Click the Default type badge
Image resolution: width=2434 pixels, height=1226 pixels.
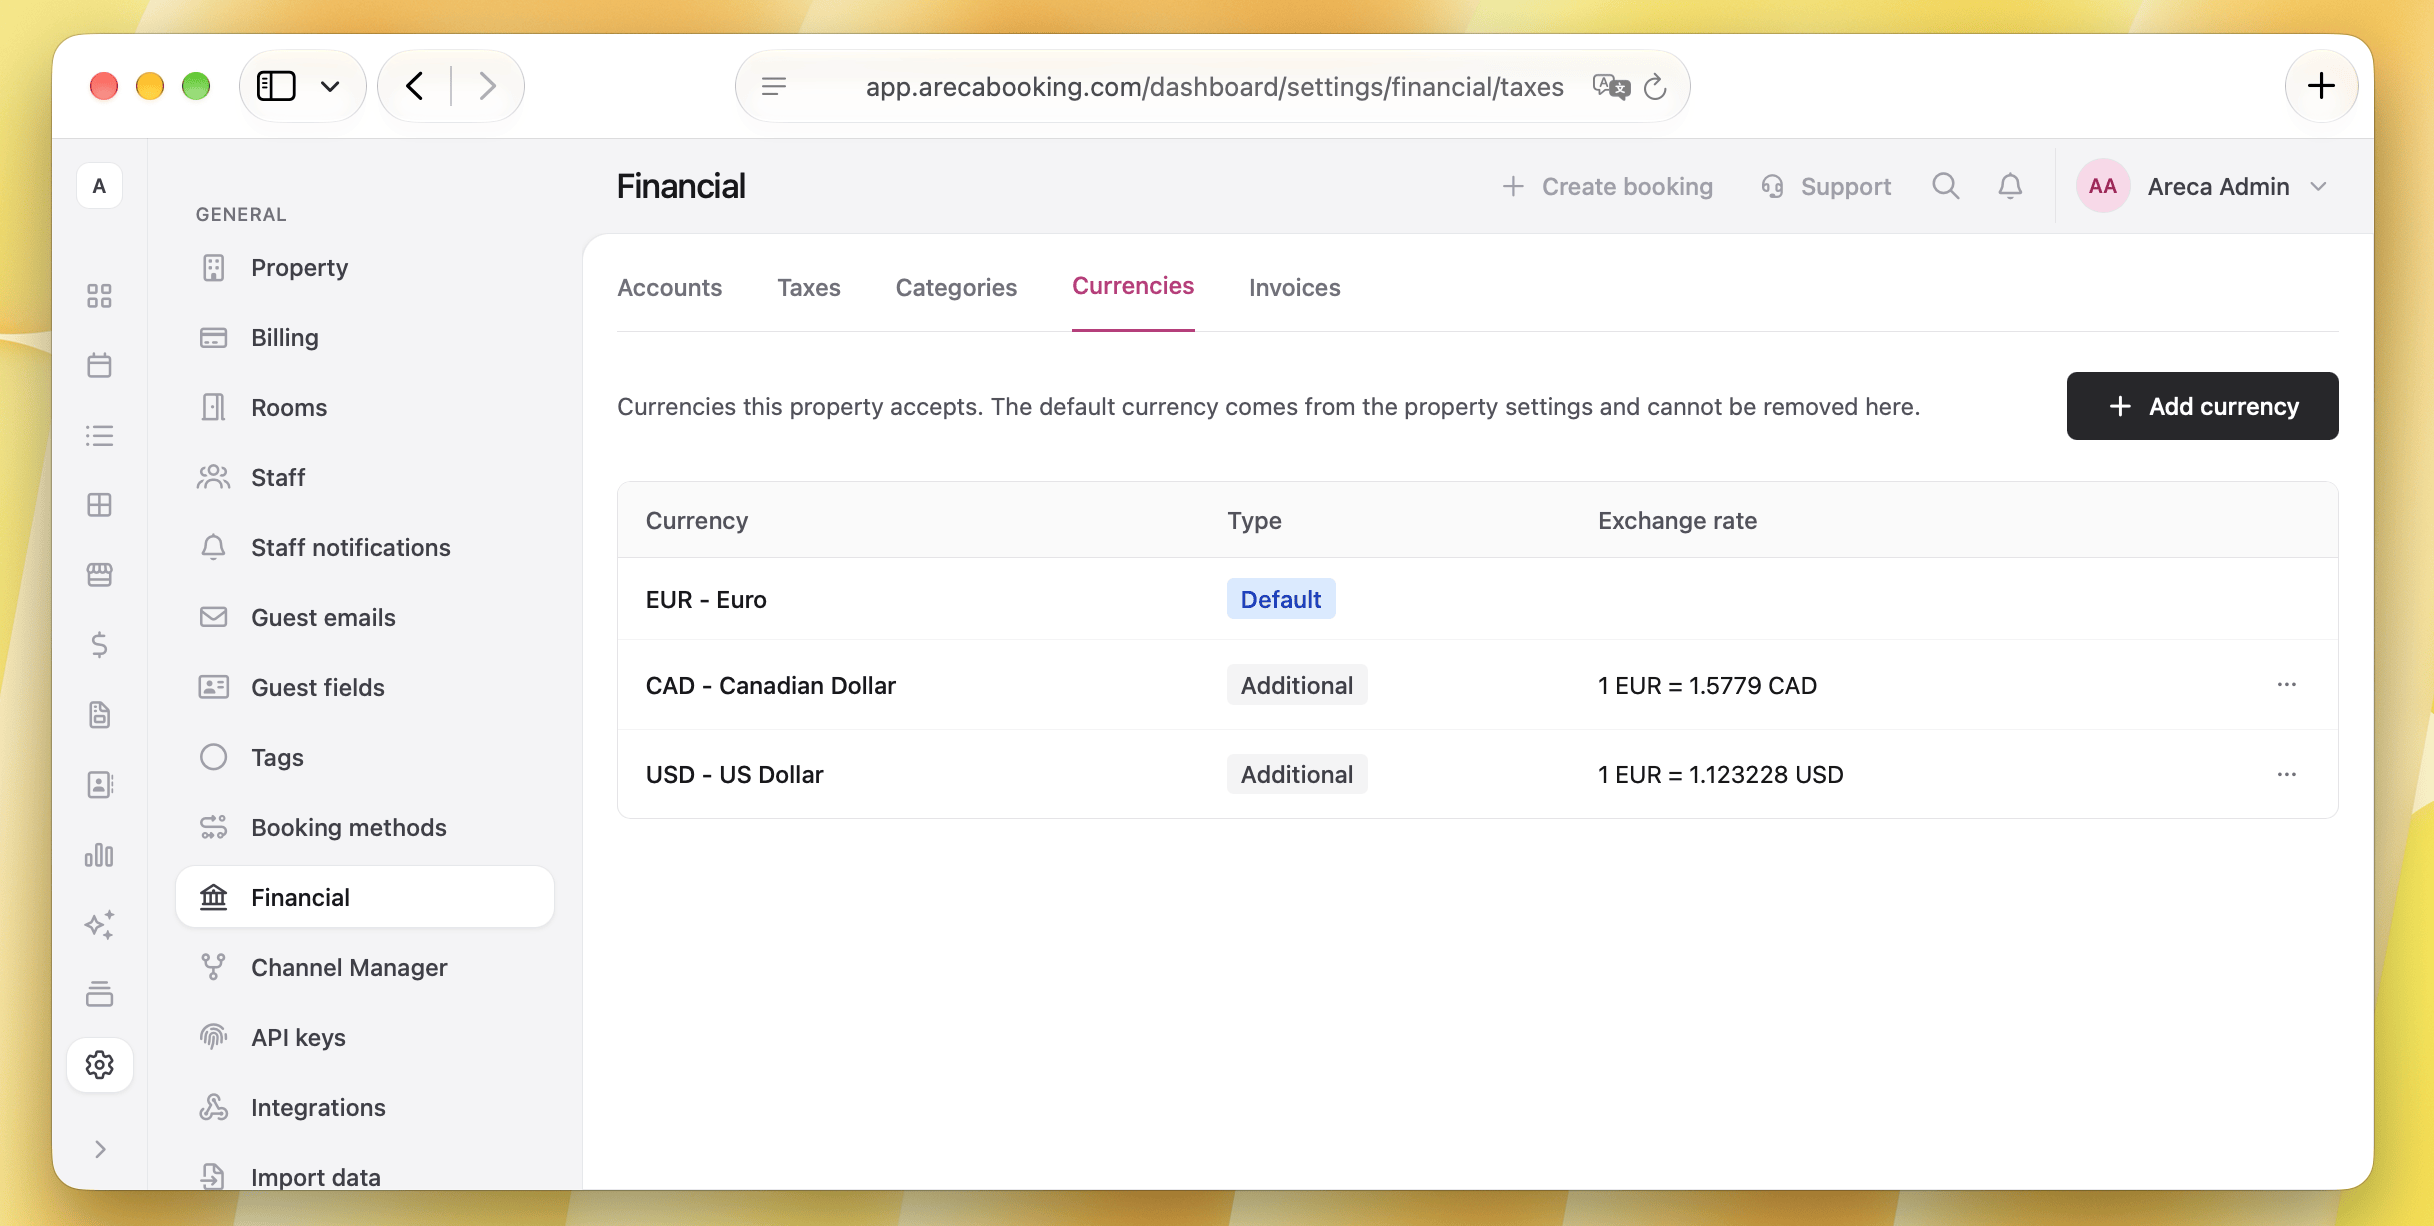click(x=1280, y=599)
